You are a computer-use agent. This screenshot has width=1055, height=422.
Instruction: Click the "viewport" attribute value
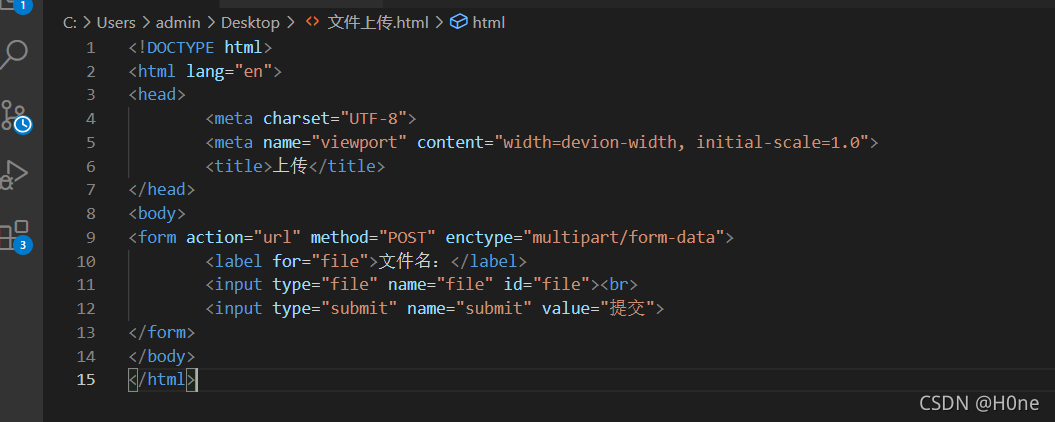[x=363, y=143]
